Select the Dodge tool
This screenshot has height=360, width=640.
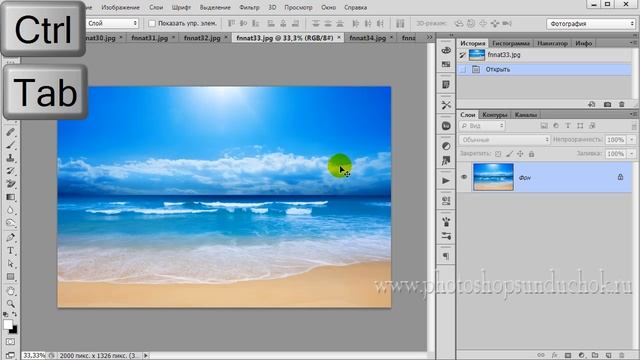point(11,223)
